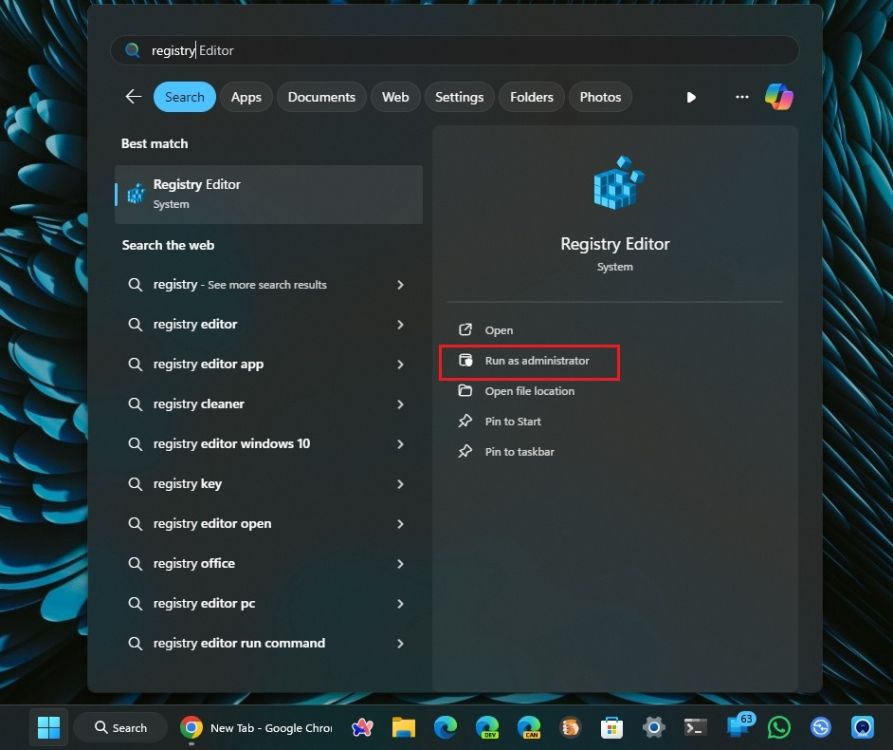Click the ellipsis options icon near Copilot
893x750 pixels.
point(741,96)
